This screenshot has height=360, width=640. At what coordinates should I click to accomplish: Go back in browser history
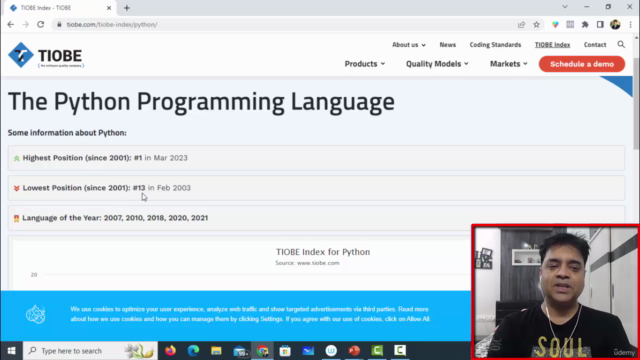tap(11, 24)
